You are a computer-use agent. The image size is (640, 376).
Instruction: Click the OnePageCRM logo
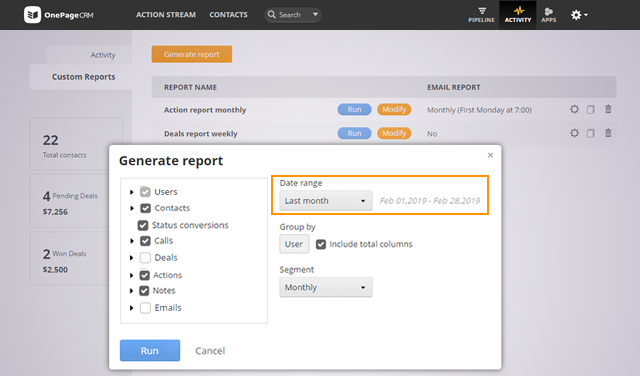click(59, 15)
